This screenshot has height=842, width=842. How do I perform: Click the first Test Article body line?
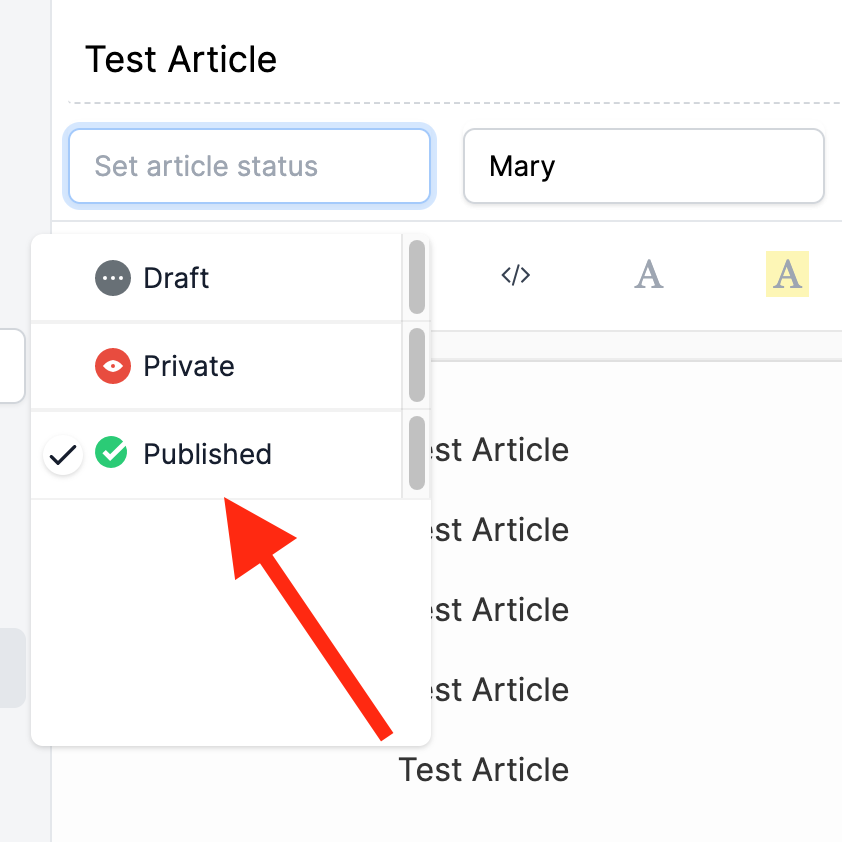[x=499, y=449]
